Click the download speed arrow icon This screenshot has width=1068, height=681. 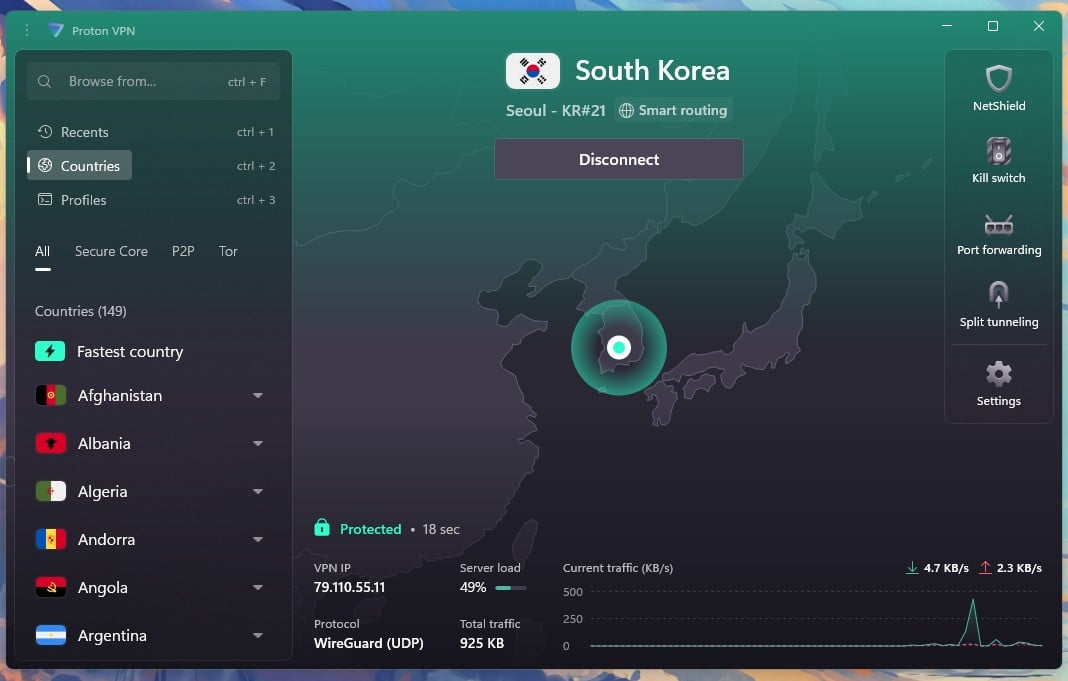pos(912,567)
